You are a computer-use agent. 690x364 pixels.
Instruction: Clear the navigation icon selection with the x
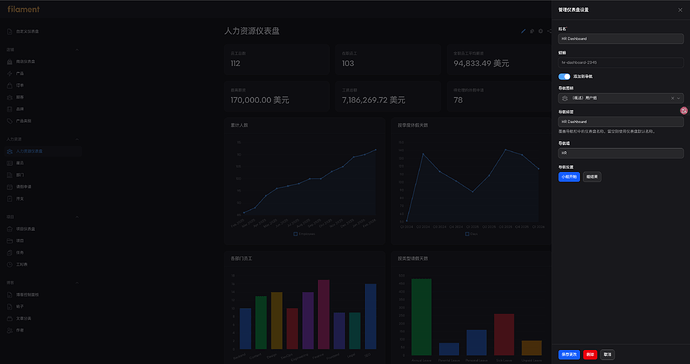(672, 98)
